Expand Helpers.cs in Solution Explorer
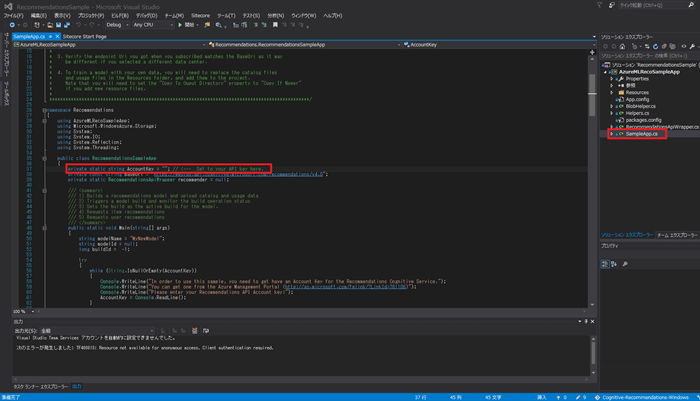Viewport: 700px width, 401px height. (x=612, y=113)
